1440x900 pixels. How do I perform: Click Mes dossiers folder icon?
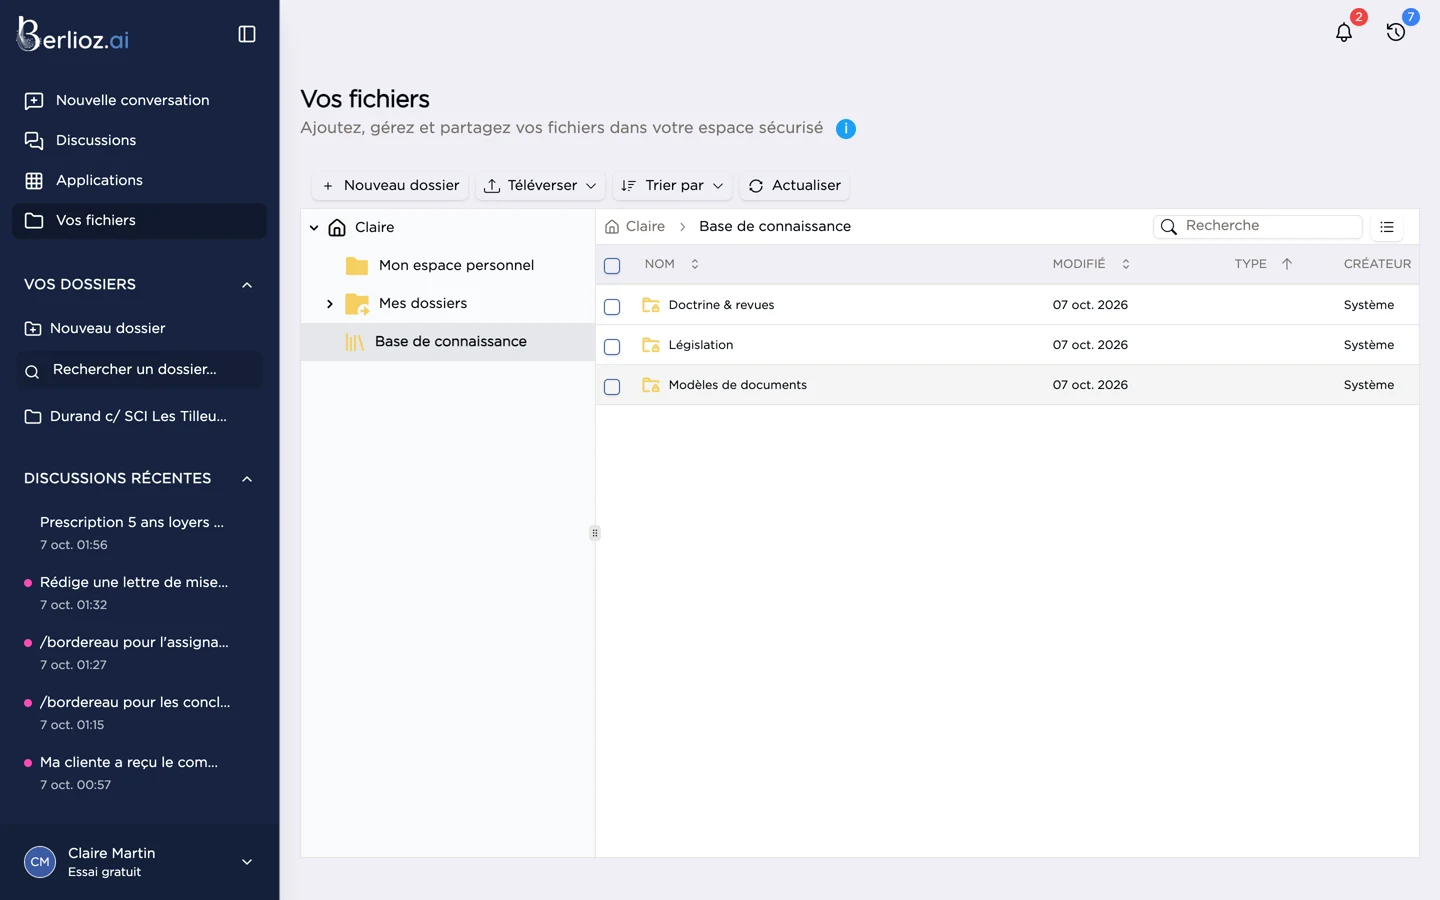pyautogui.click(x=357, y=304)
